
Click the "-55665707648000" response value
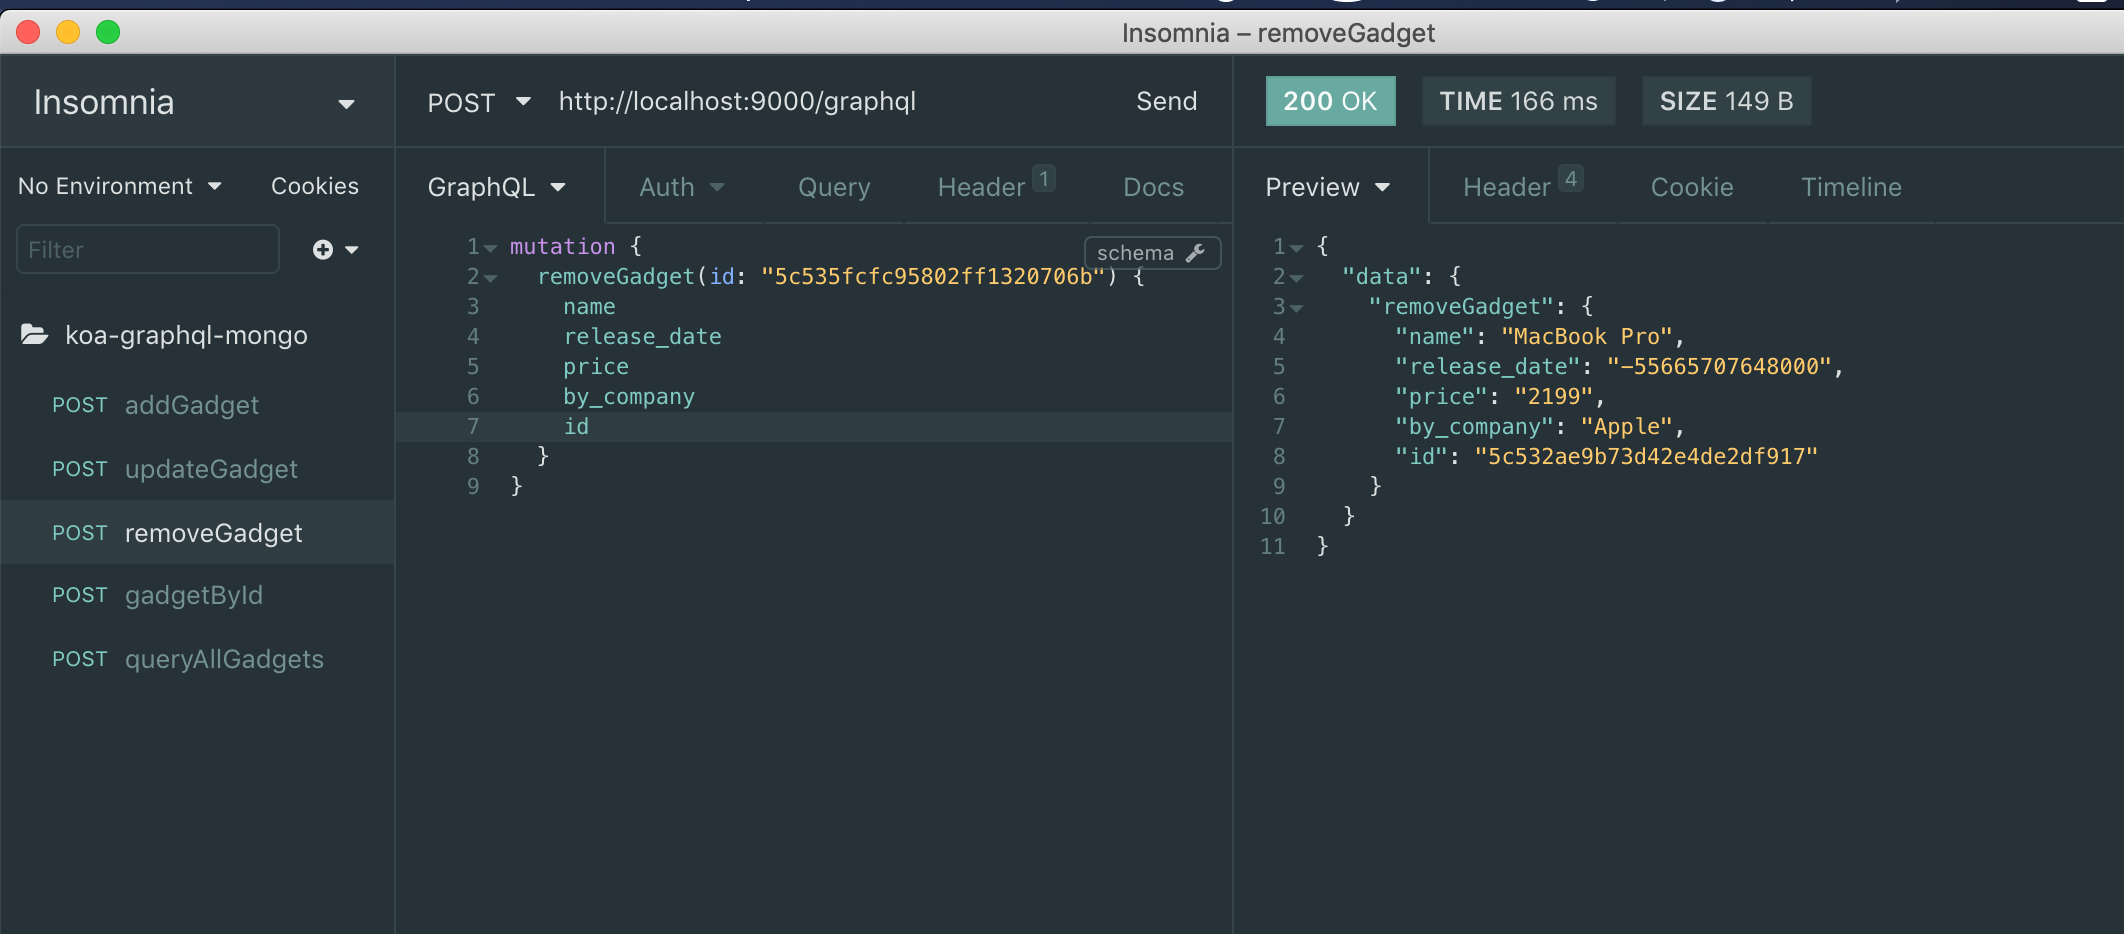point(1719,366)
